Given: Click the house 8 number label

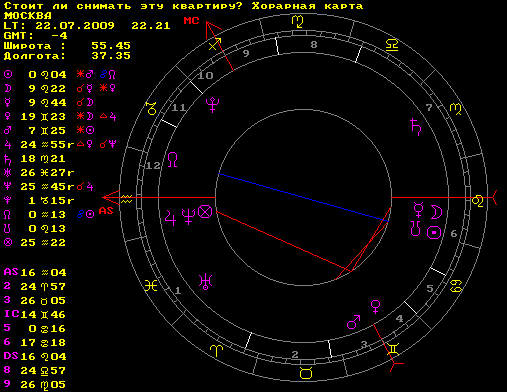Looking at the screenshot, I should [x=314, y=45].
